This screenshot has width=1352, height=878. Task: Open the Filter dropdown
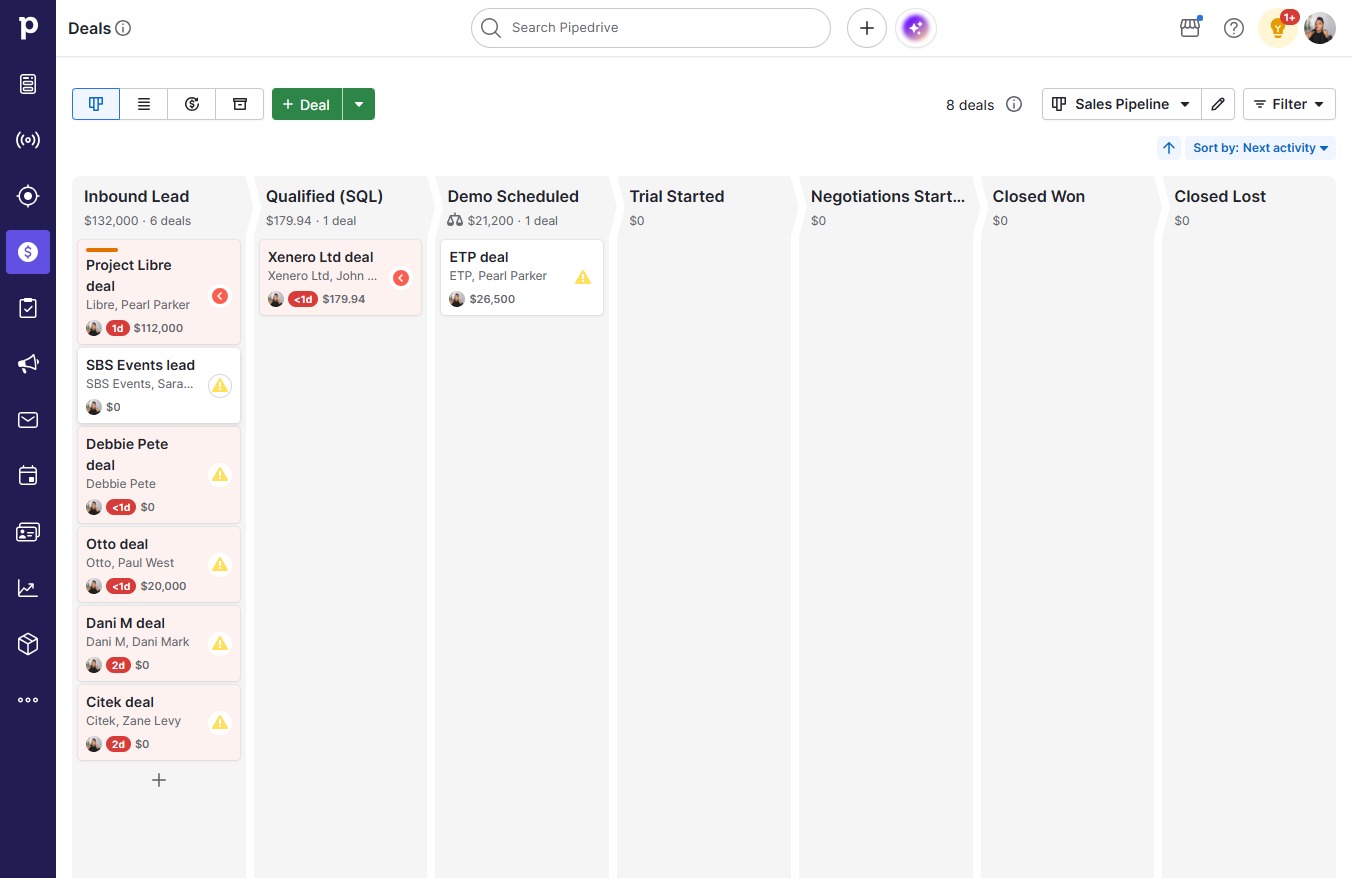click(x=1289, y=104)
